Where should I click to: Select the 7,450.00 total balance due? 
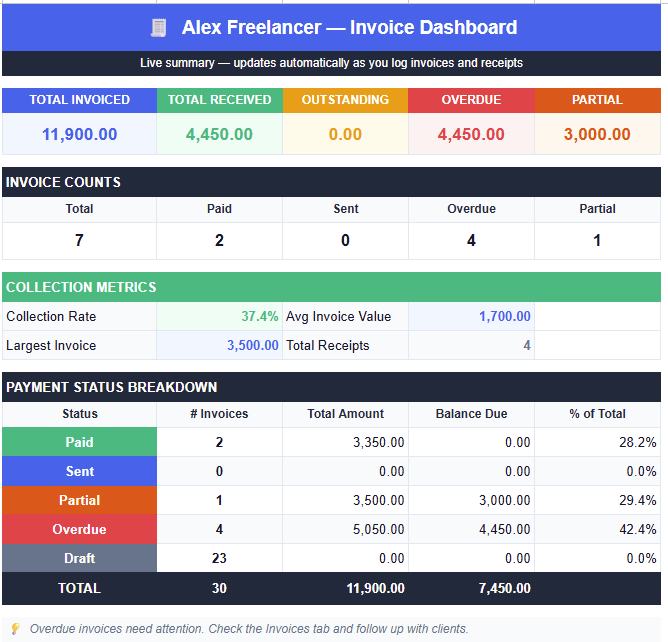click(505, 588)
